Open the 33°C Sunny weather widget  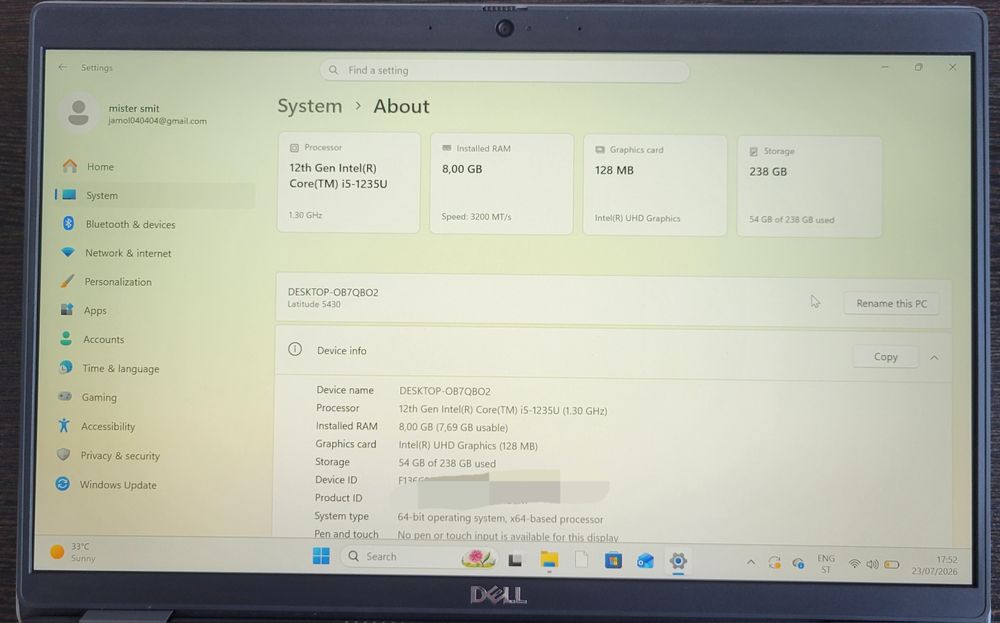(73, 552)
